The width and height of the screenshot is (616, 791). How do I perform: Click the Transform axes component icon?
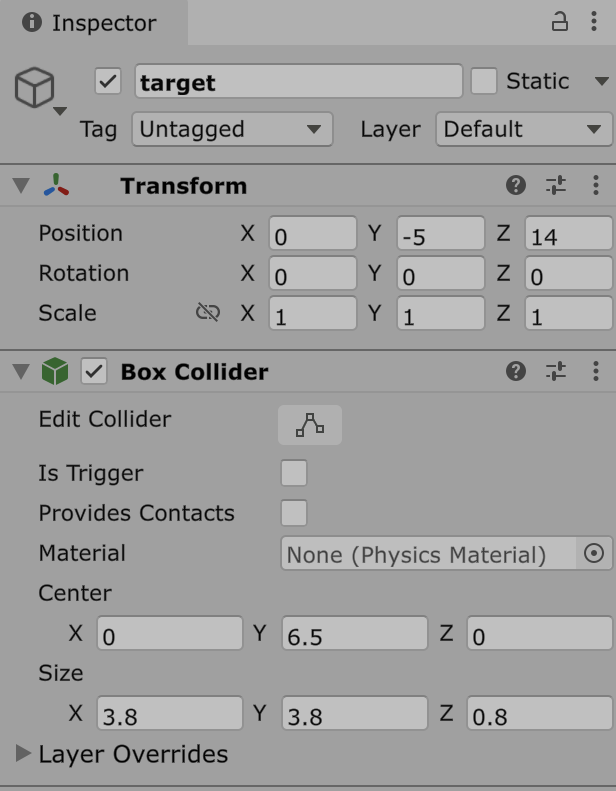pyautogui.click(x=56, y=185)
